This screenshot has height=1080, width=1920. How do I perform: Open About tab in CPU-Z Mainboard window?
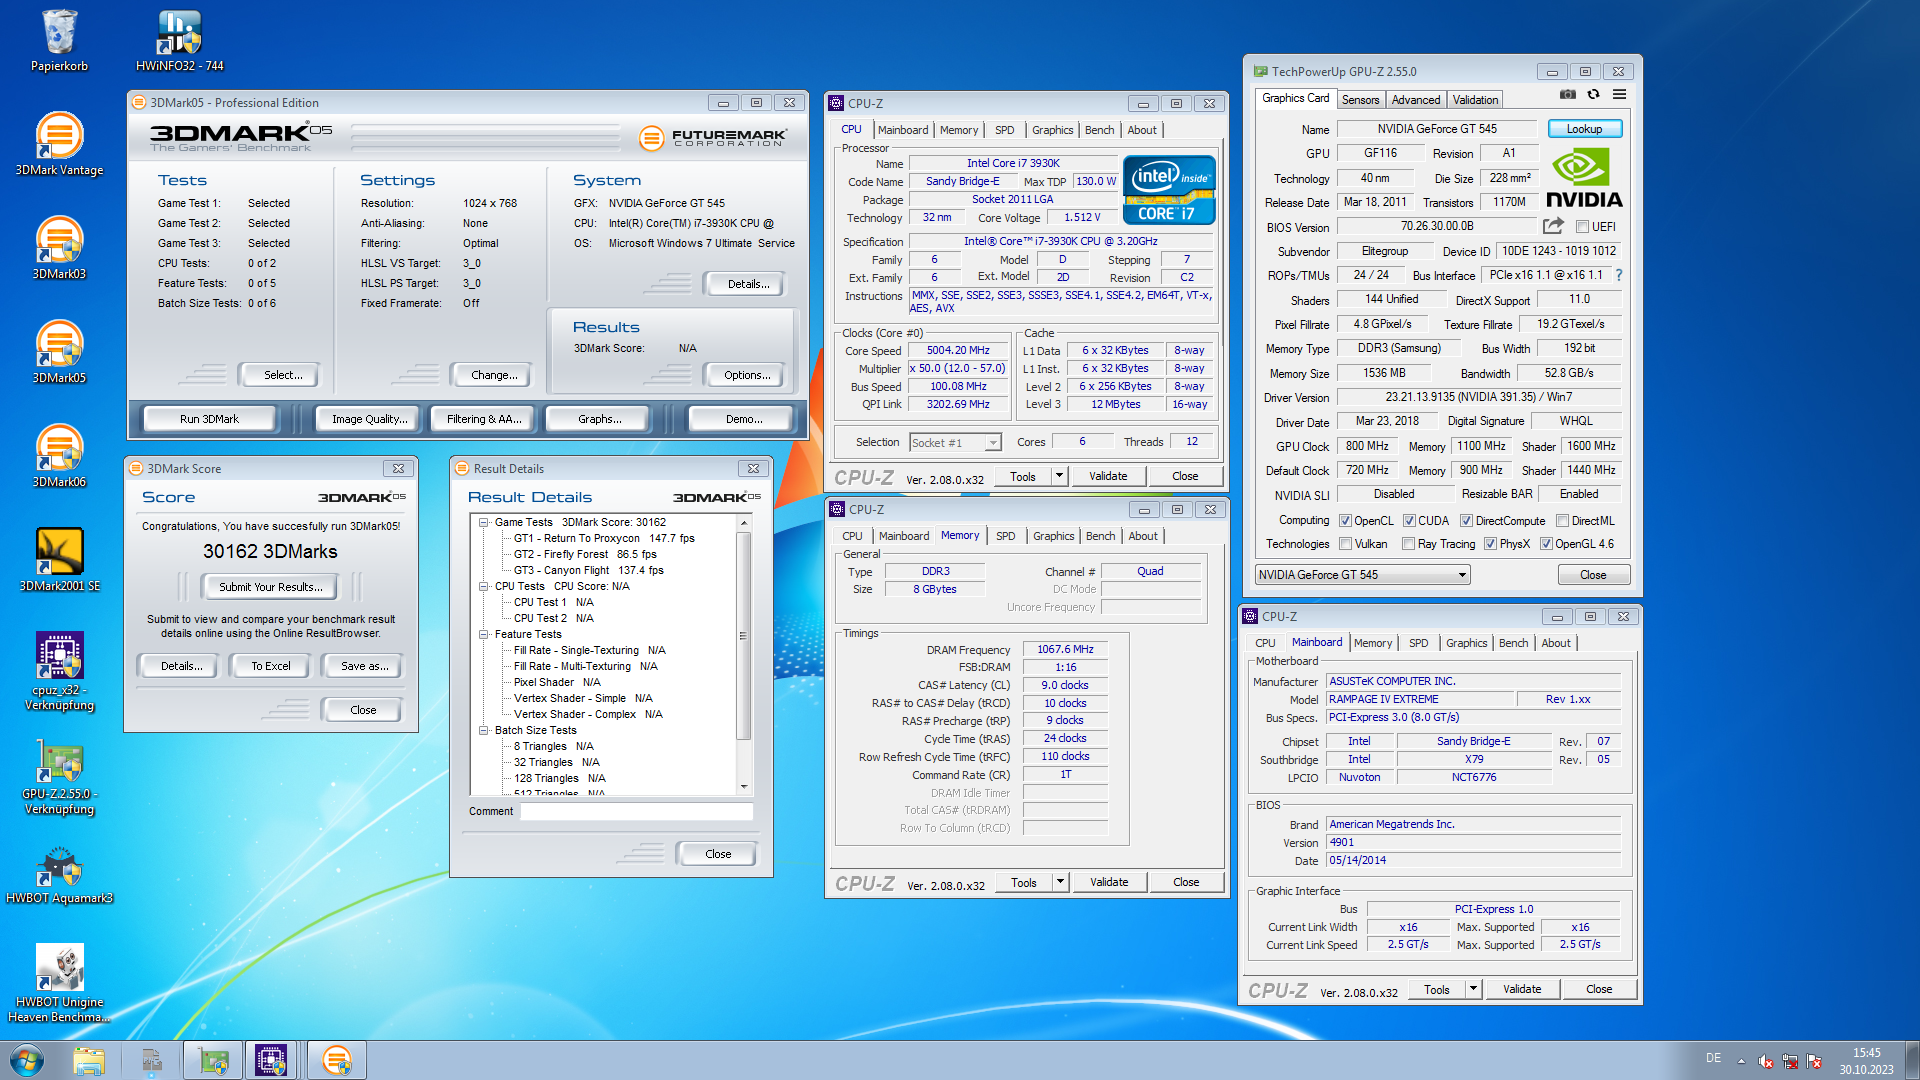click(x=1556, y=643)
